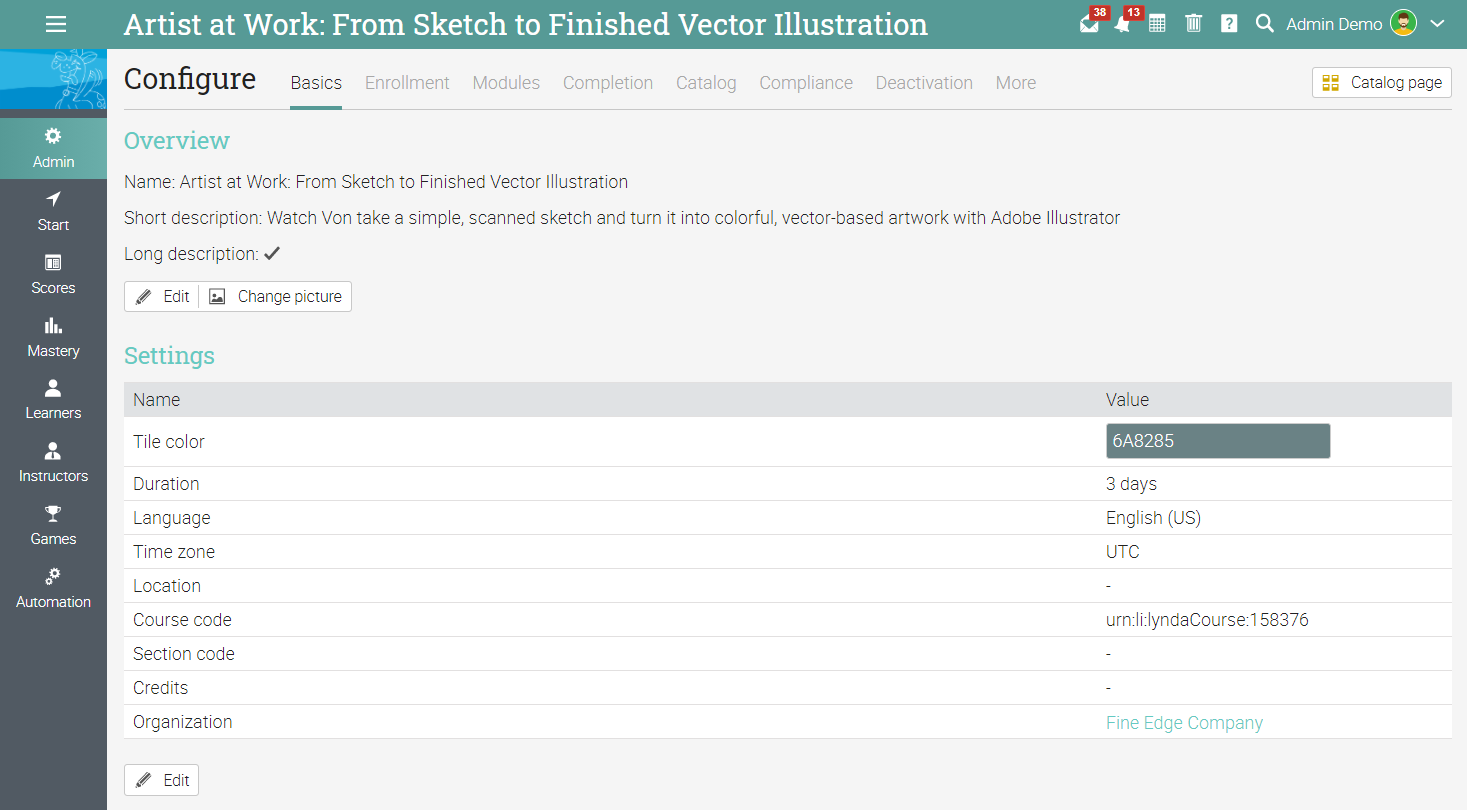1467x810 pixels.
Task: Click the 6A8285 tile color swatch
Action: pyautogui.click(x=1218, y=441)
